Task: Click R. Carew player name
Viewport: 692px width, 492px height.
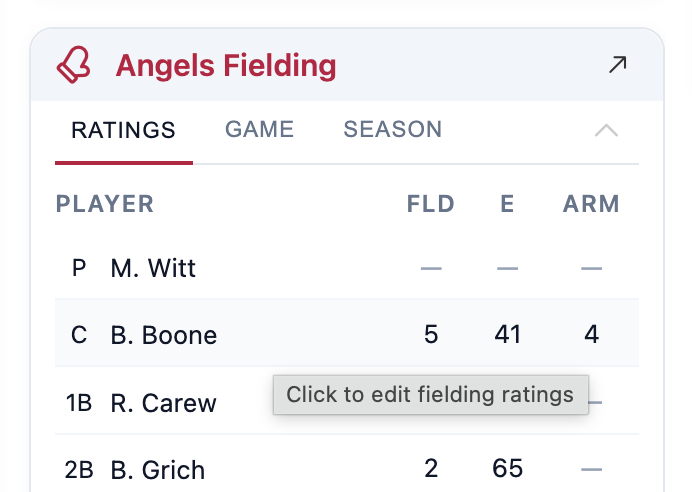Action: click(163, 403)
